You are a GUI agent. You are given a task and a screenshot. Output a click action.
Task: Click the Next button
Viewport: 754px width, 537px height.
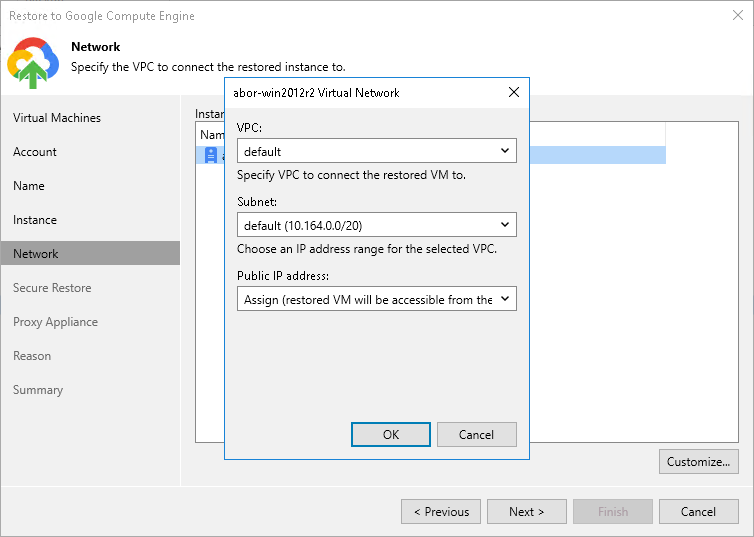[527, 512]
